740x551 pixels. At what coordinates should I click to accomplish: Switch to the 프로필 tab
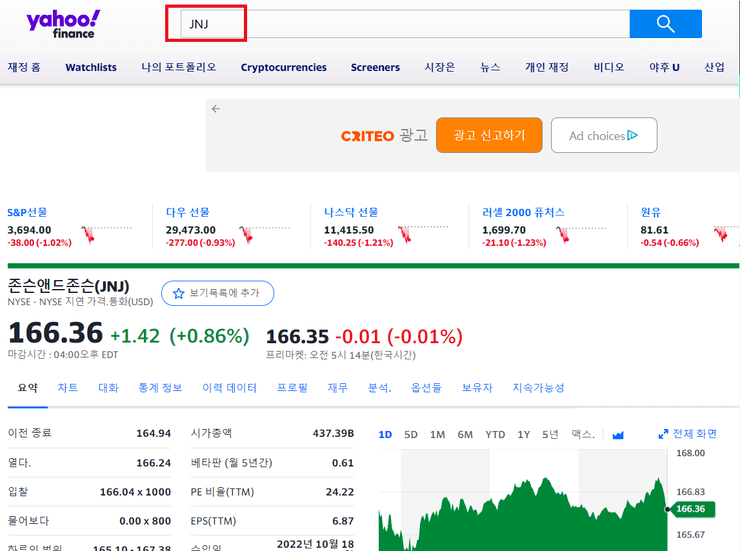click(x=292, y=388)
